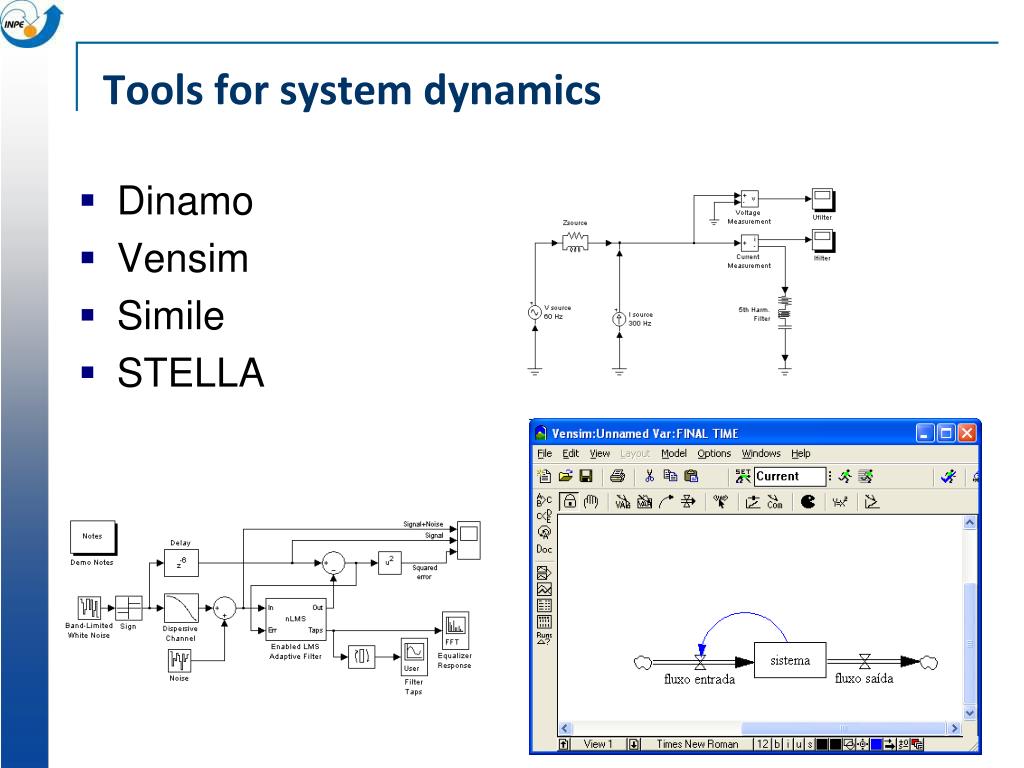Open the Table analysis tool
The height and width of the screenshot is (768, 1024).
544,605
